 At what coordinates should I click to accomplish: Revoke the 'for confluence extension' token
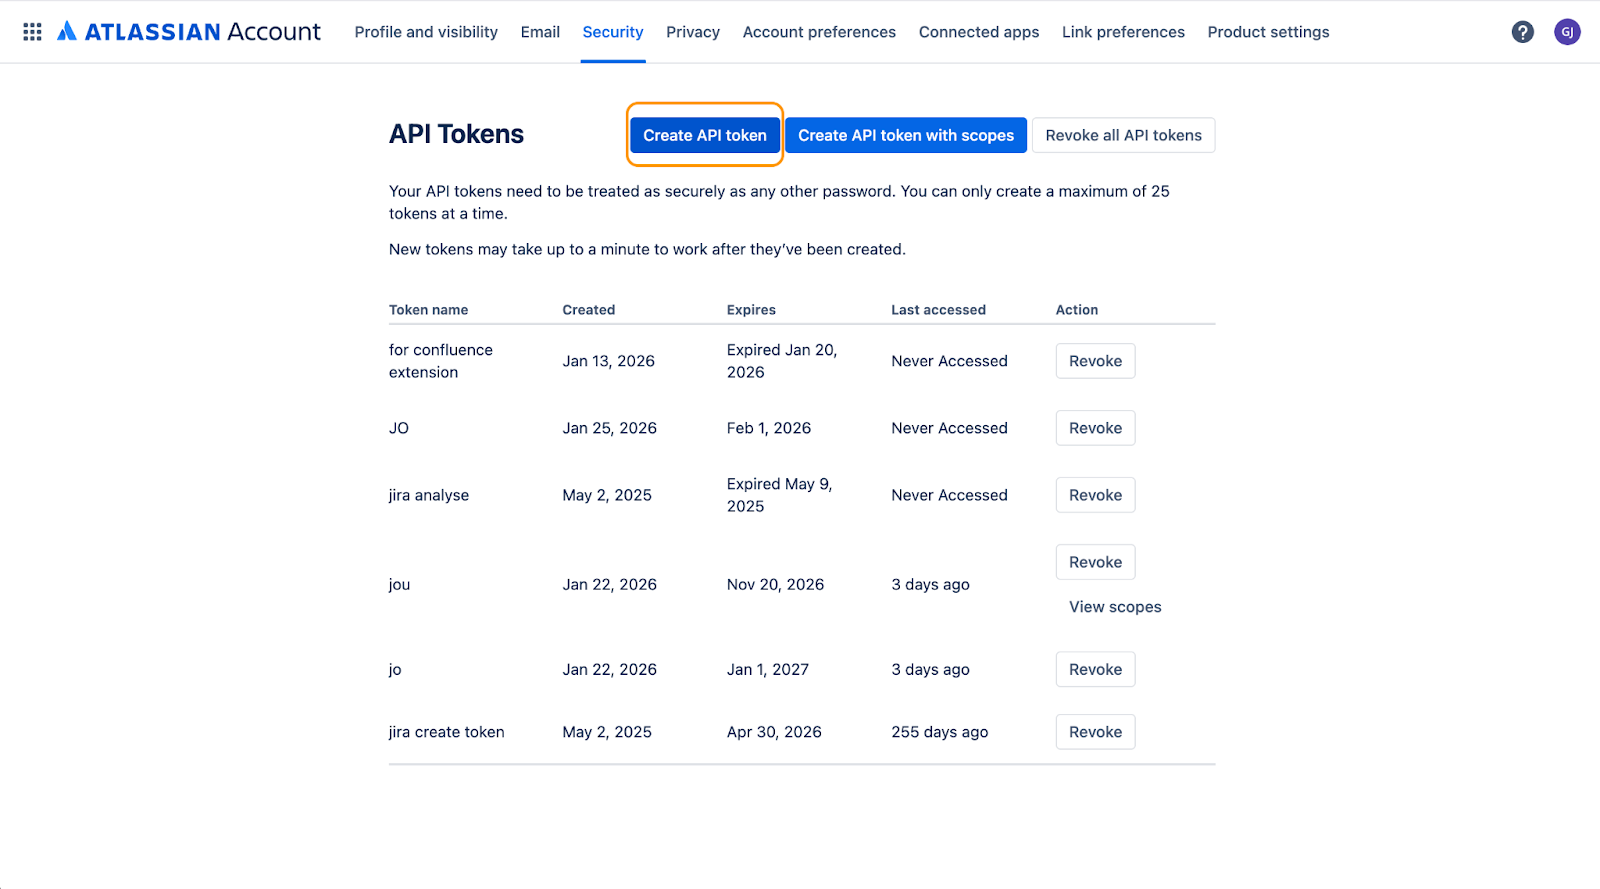click(1095, 361)
